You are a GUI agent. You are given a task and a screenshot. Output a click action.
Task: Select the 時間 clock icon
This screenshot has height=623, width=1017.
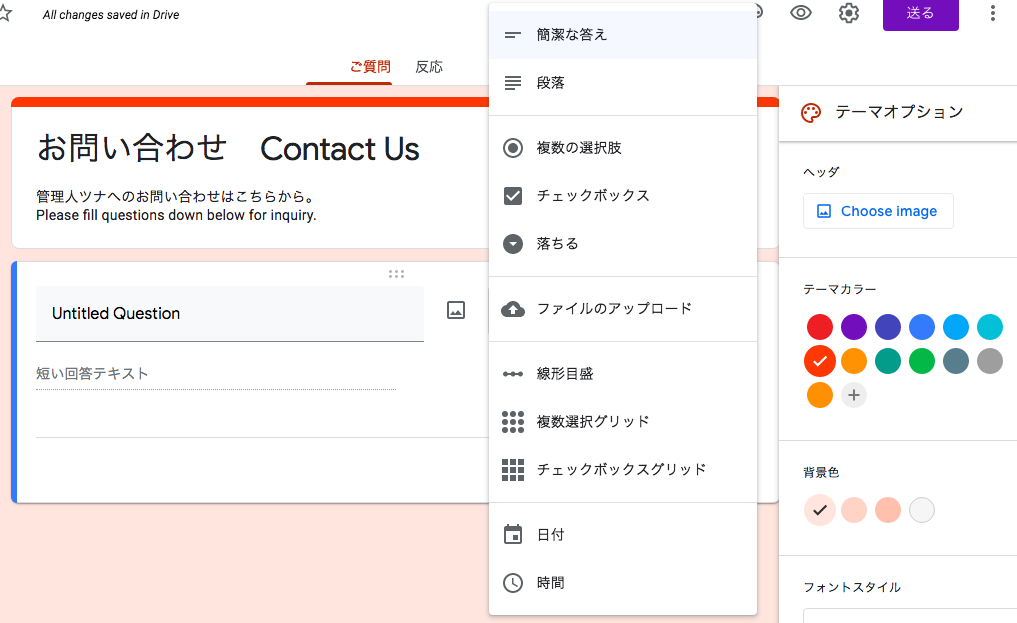(513, 582)
